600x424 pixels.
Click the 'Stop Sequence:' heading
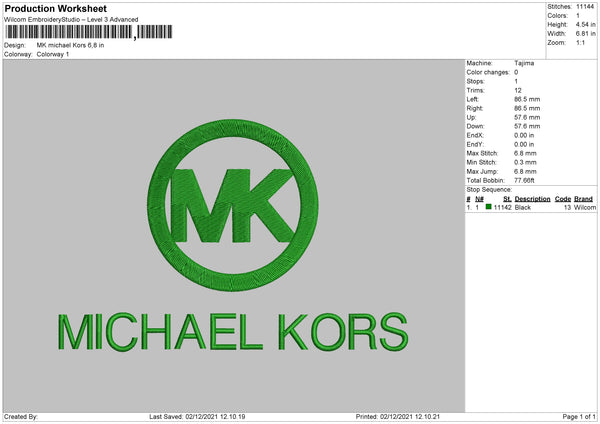tap(489, 190)
